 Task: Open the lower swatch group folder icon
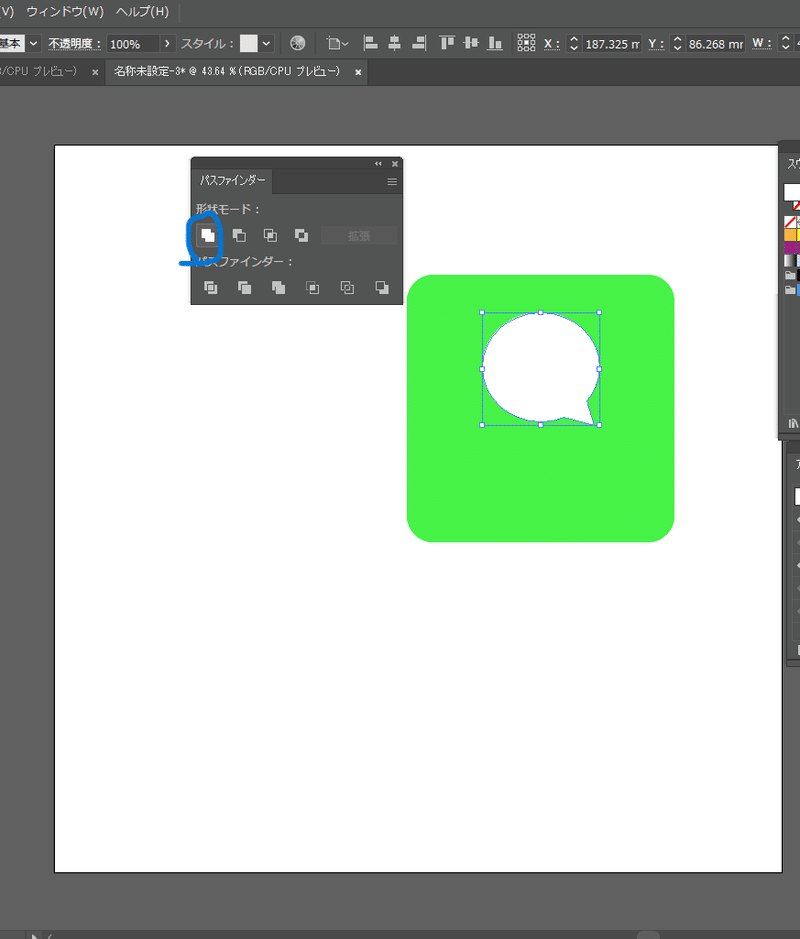[x=790, y=290]
